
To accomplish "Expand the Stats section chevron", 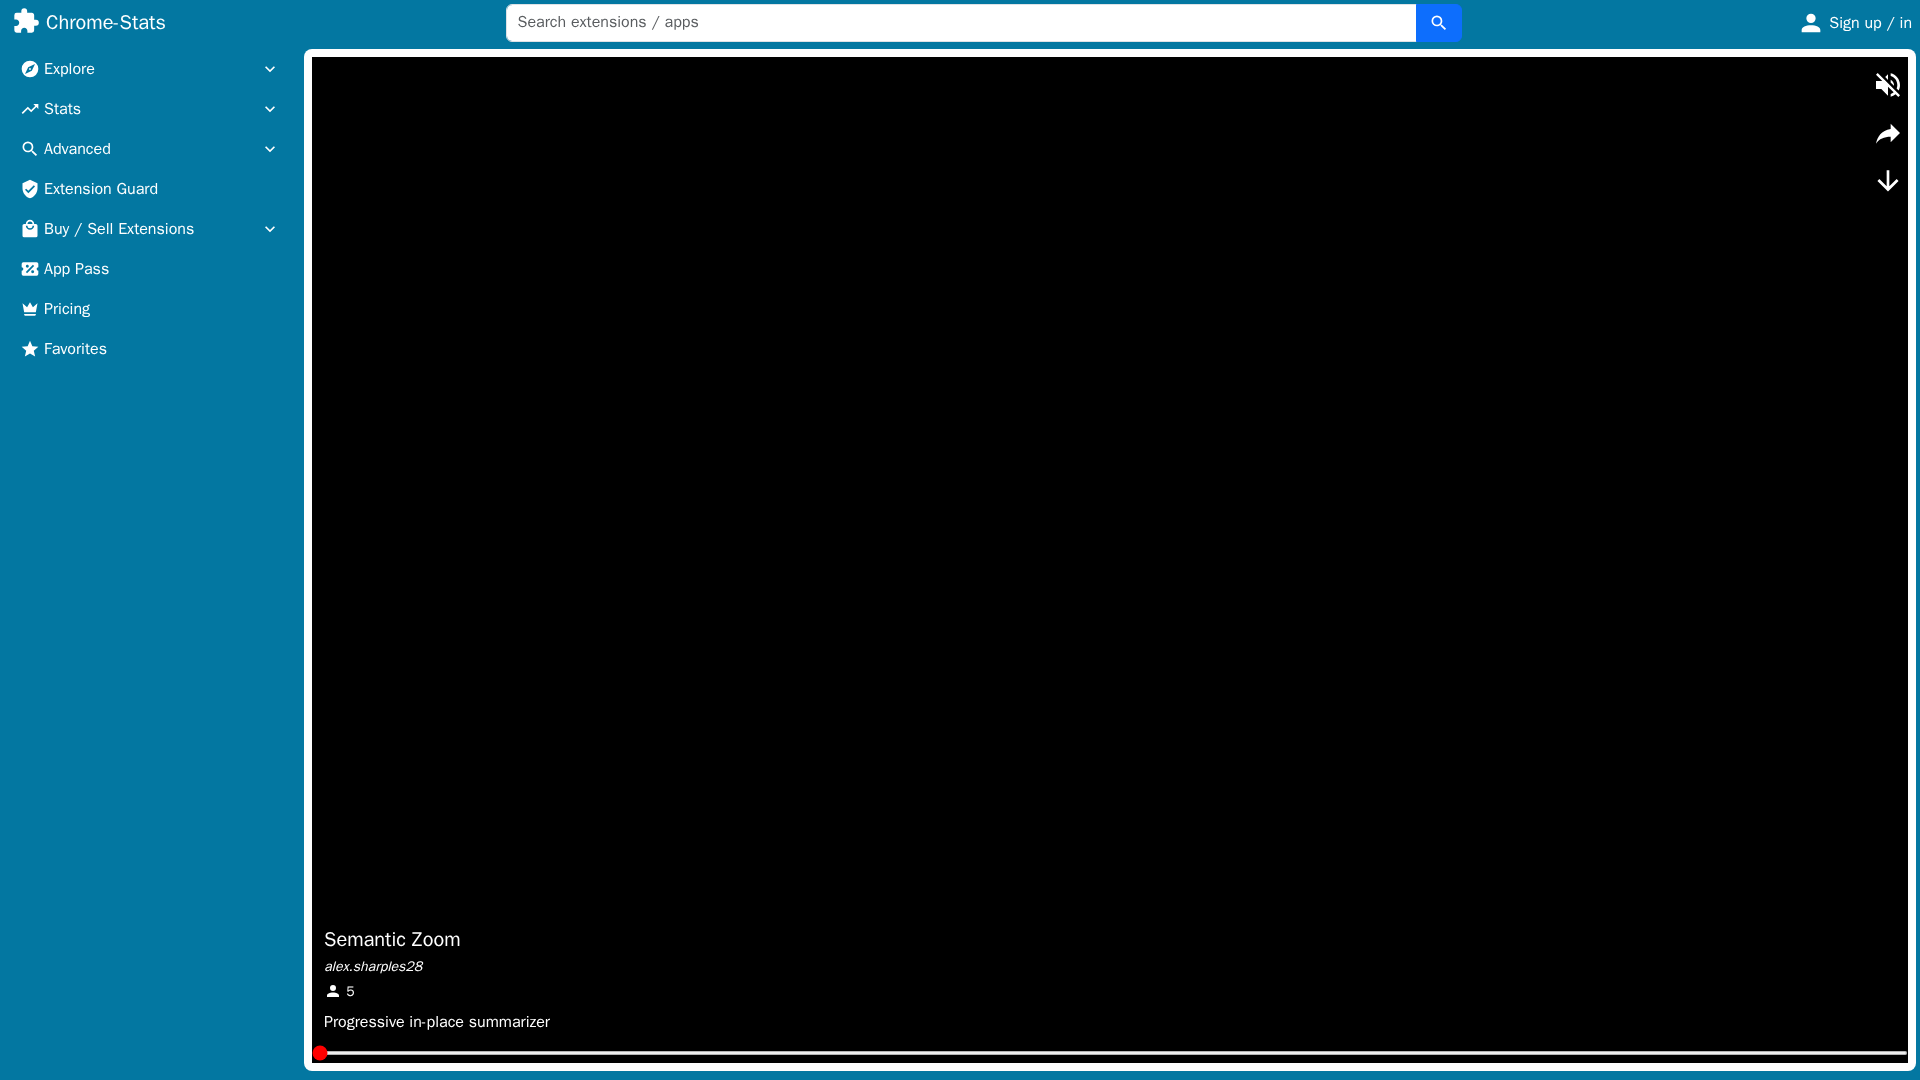I will point(269,109).
